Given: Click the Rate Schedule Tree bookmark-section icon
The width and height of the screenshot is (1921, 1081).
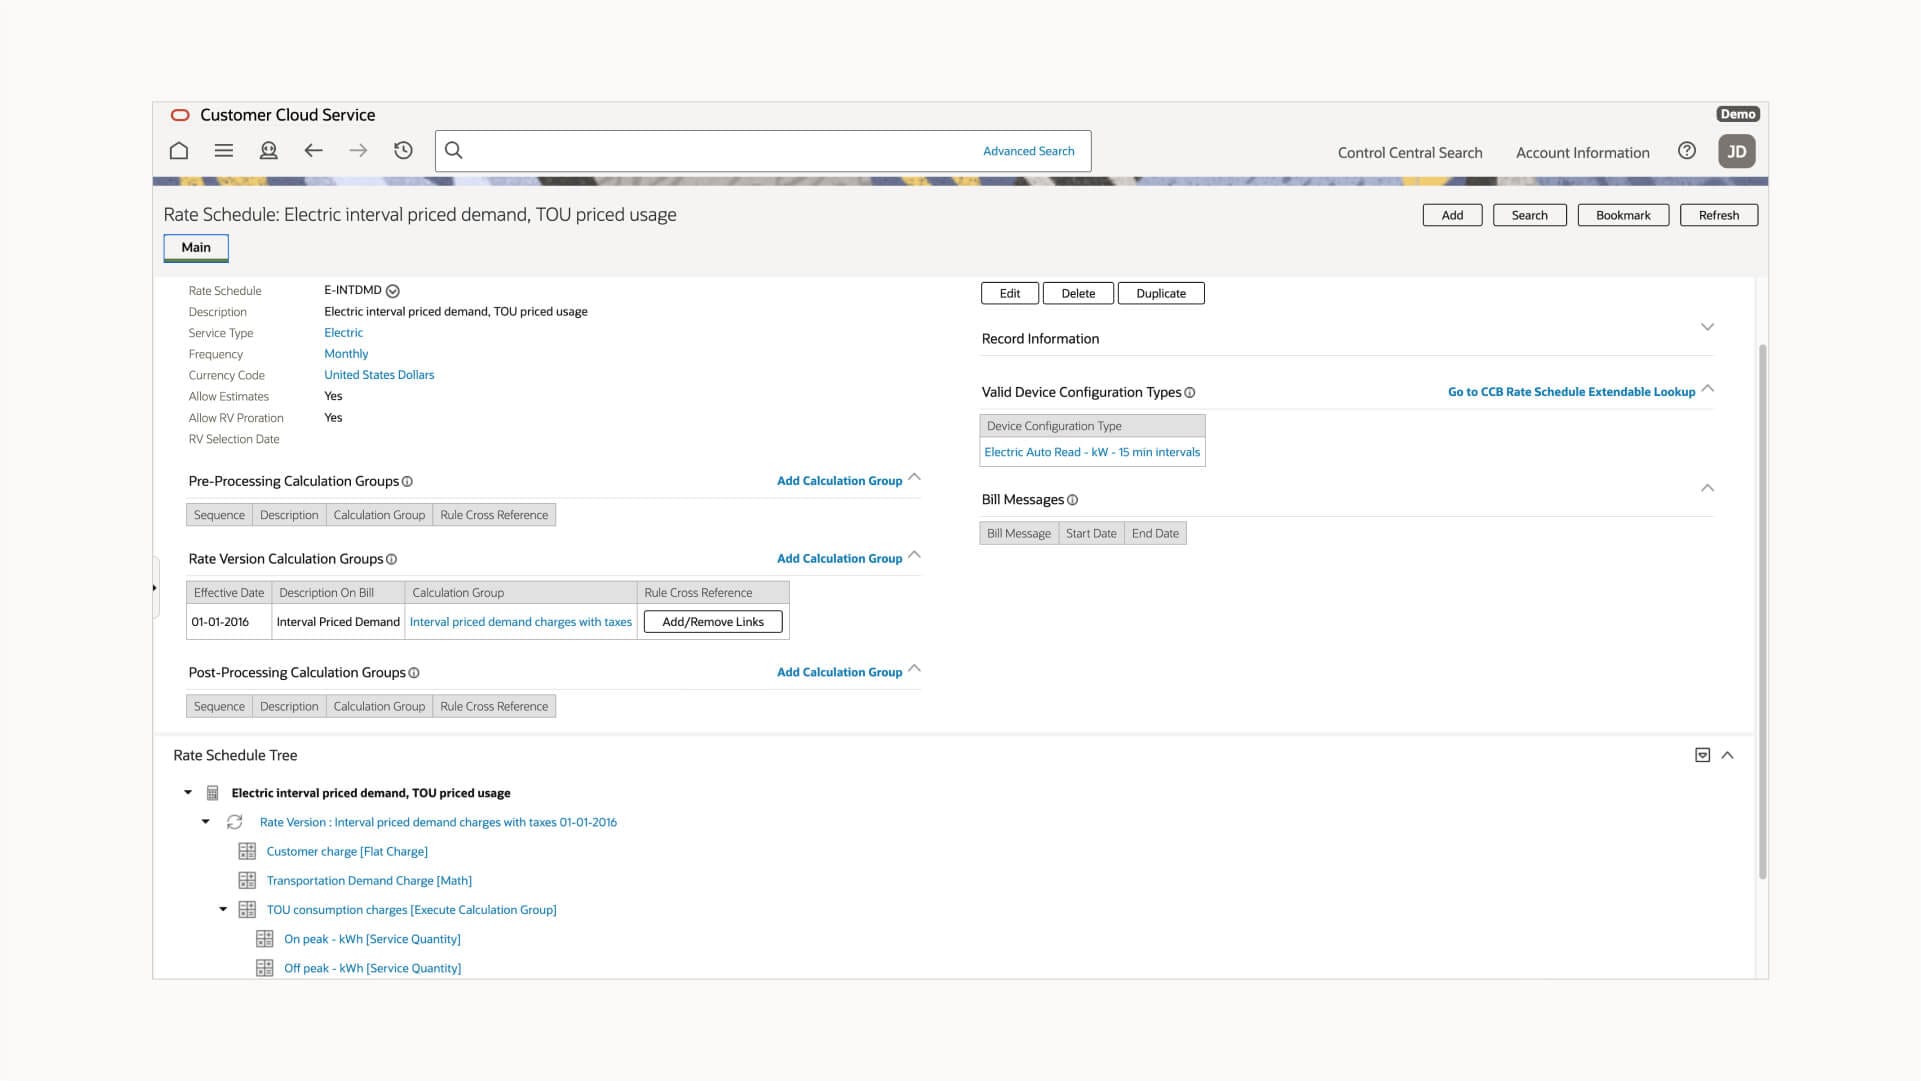Looking at the screenshot, I should [1702, 755].
